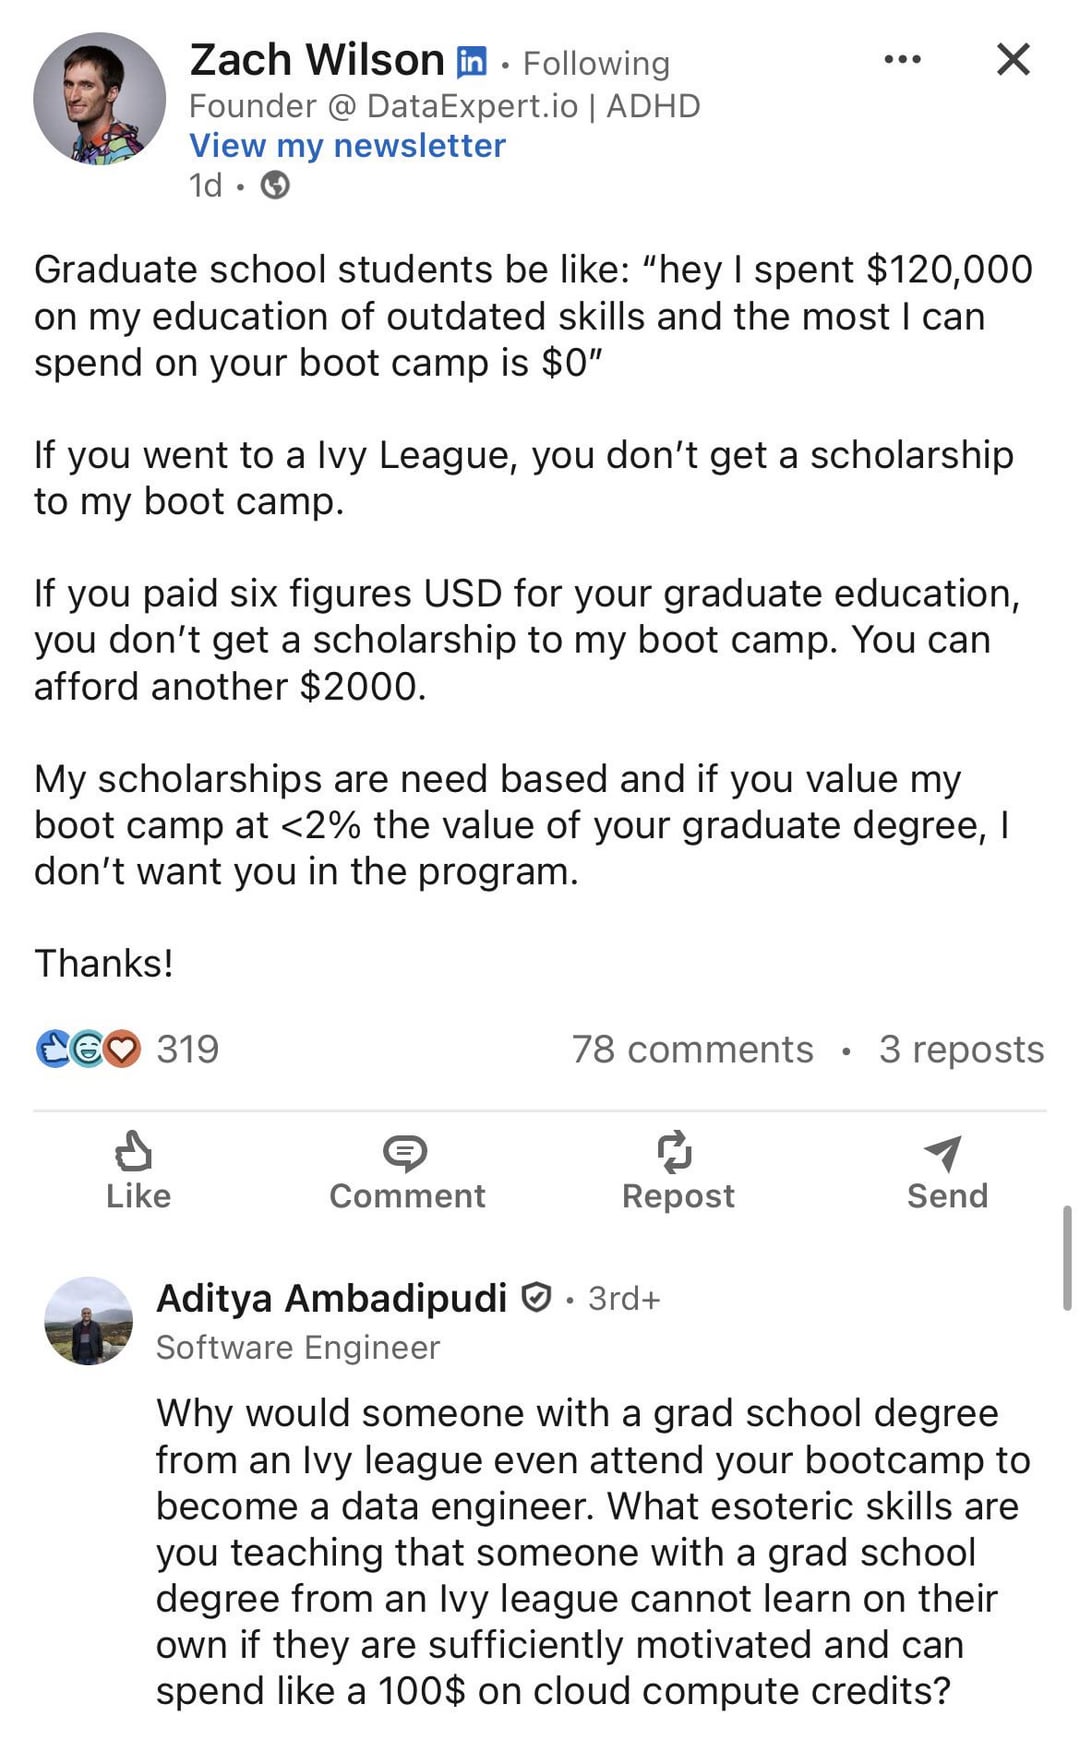Open Zach Wilson's profile picture
1080x1752 pixels.
point(99,98)
